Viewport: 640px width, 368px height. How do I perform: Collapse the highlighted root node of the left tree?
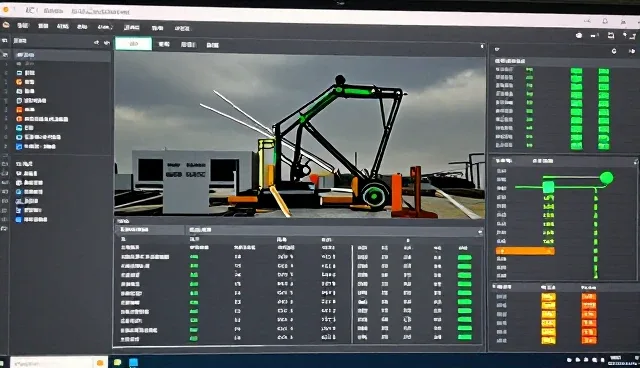[x=25, y=55]
